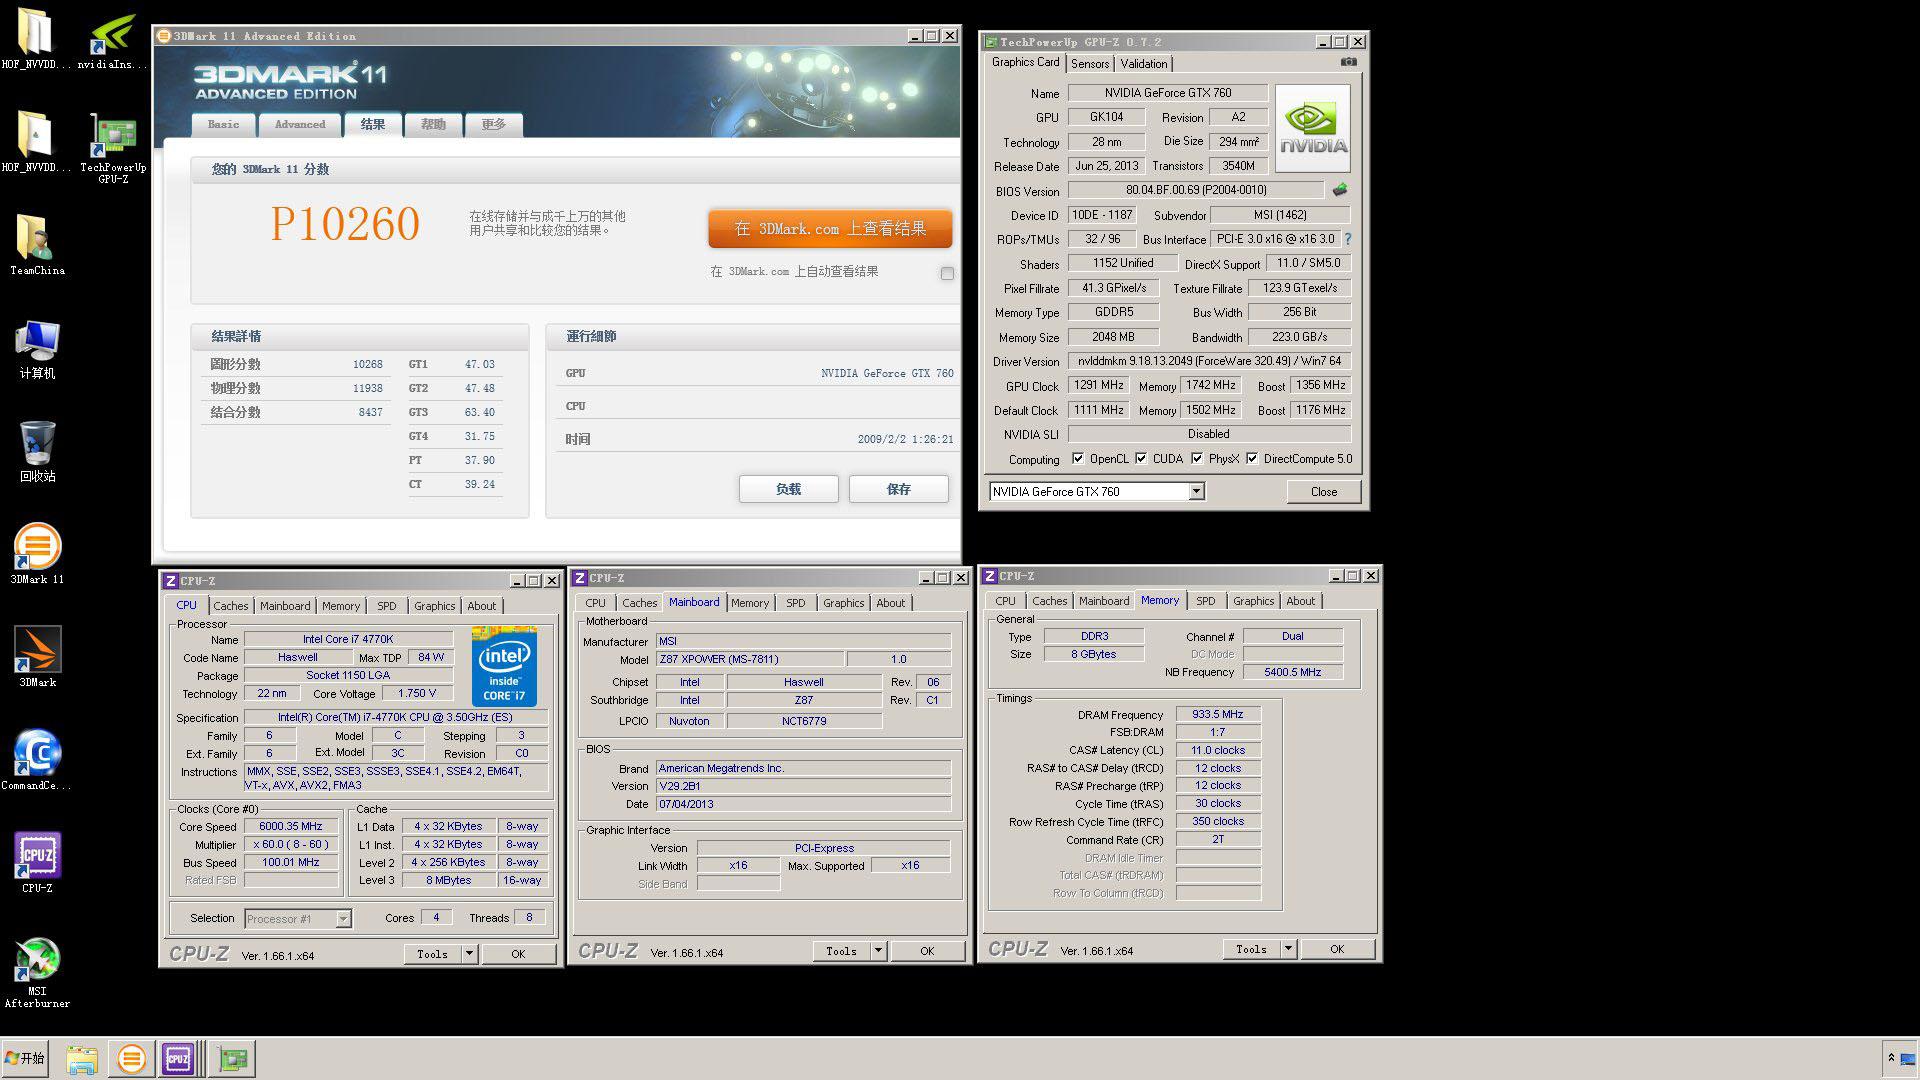Screen dimensions: 1920x1080
Task: Open the 3DMark desktop shortcut
Action: pos(37,656)
